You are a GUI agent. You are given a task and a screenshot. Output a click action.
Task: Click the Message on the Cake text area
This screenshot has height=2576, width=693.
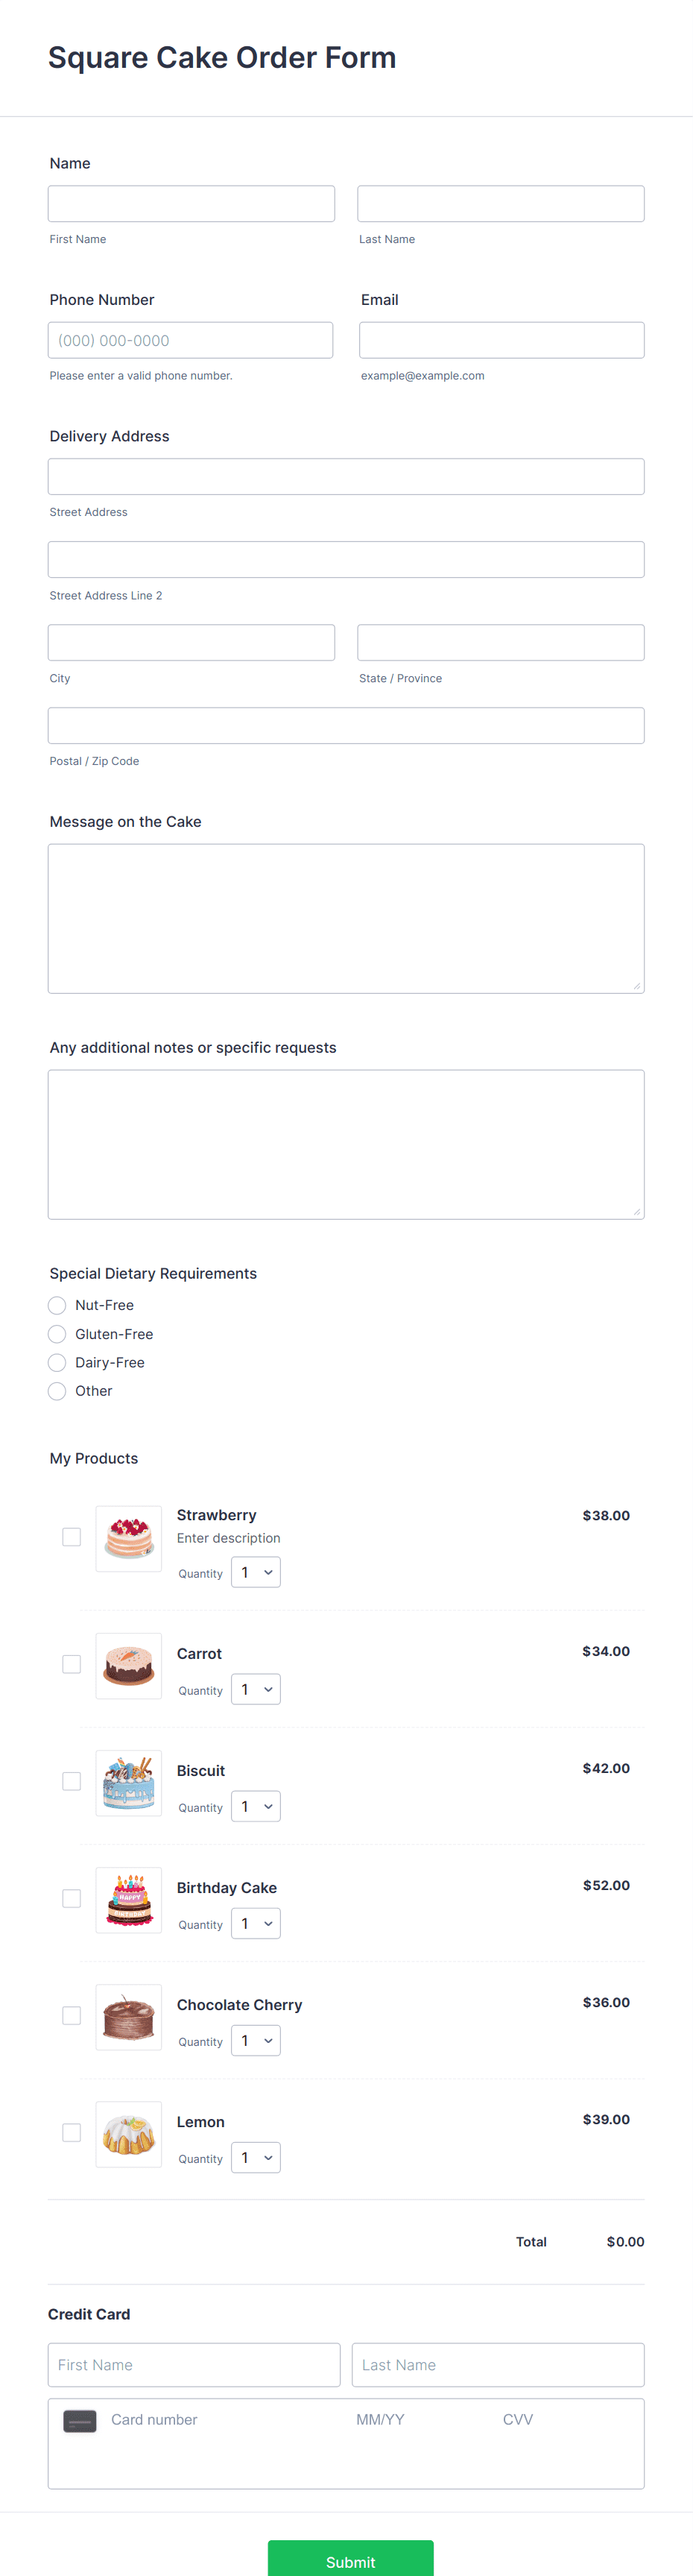(345, 916)
